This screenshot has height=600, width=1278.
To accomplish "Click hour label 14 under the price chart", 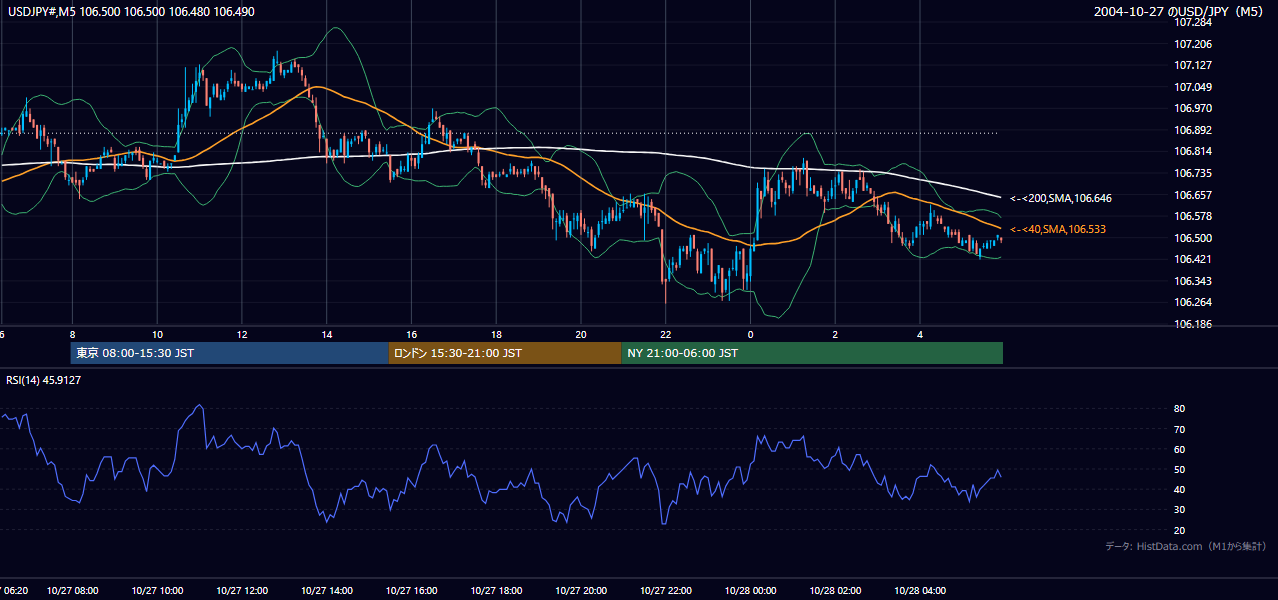I will point(327,334).
